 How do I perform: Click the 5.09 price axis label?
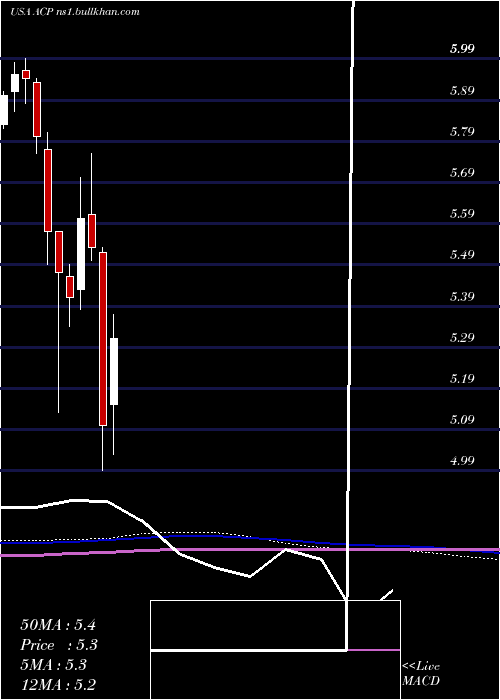click(x=462, y=420)
